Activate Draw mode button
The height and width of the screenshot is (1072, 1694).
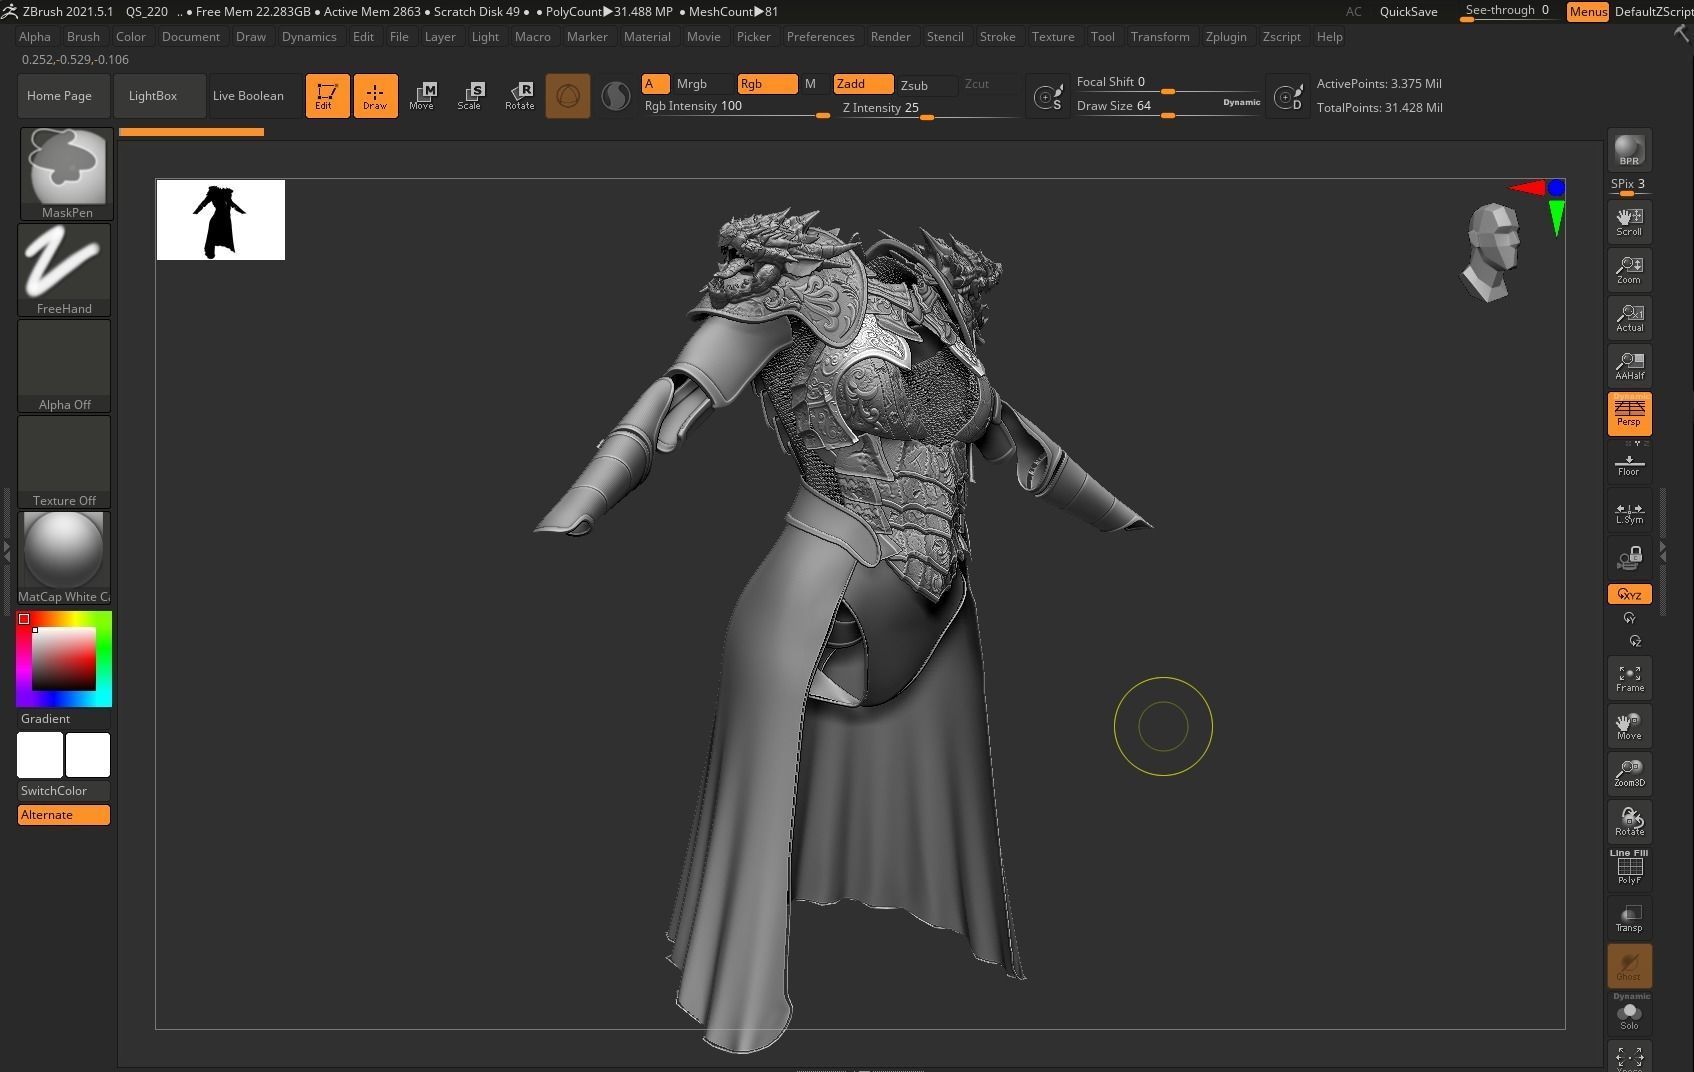point(375,96)
